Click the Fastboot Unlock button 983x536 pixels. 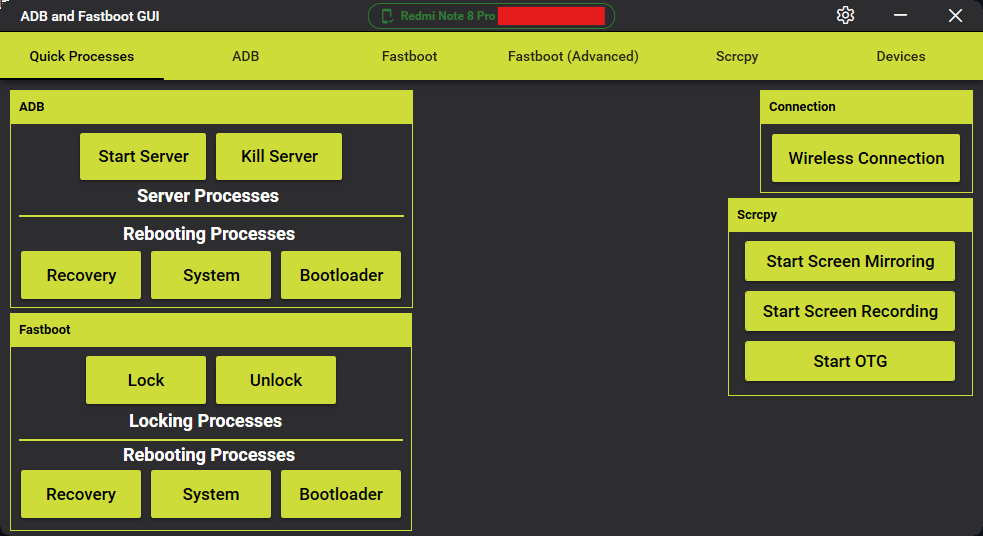[x=276, y=380]
